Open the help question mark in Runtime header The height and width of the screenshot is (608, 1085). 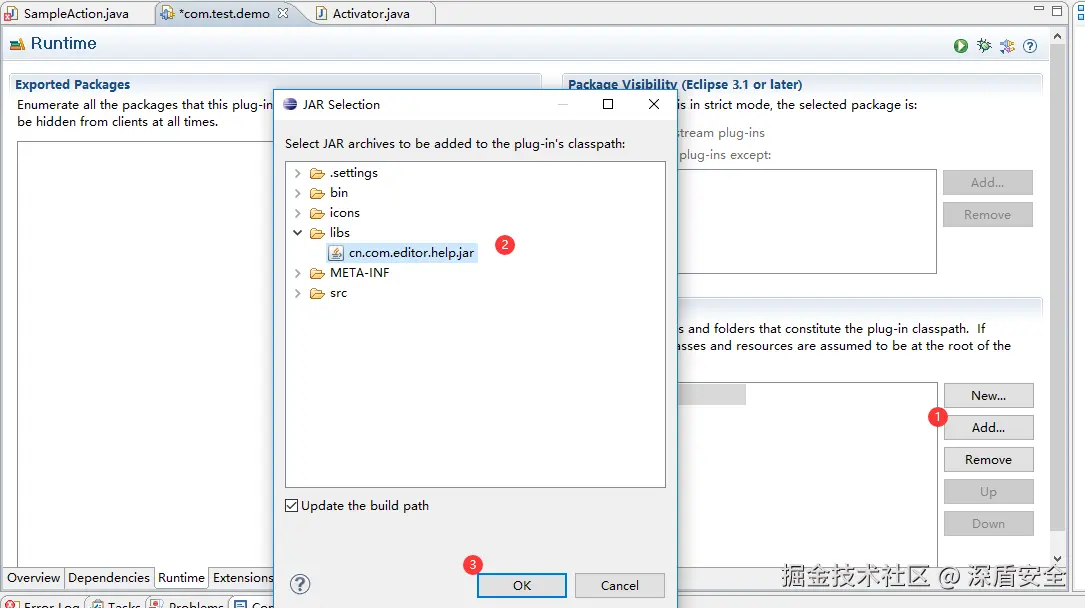(x=1030, y=46)
